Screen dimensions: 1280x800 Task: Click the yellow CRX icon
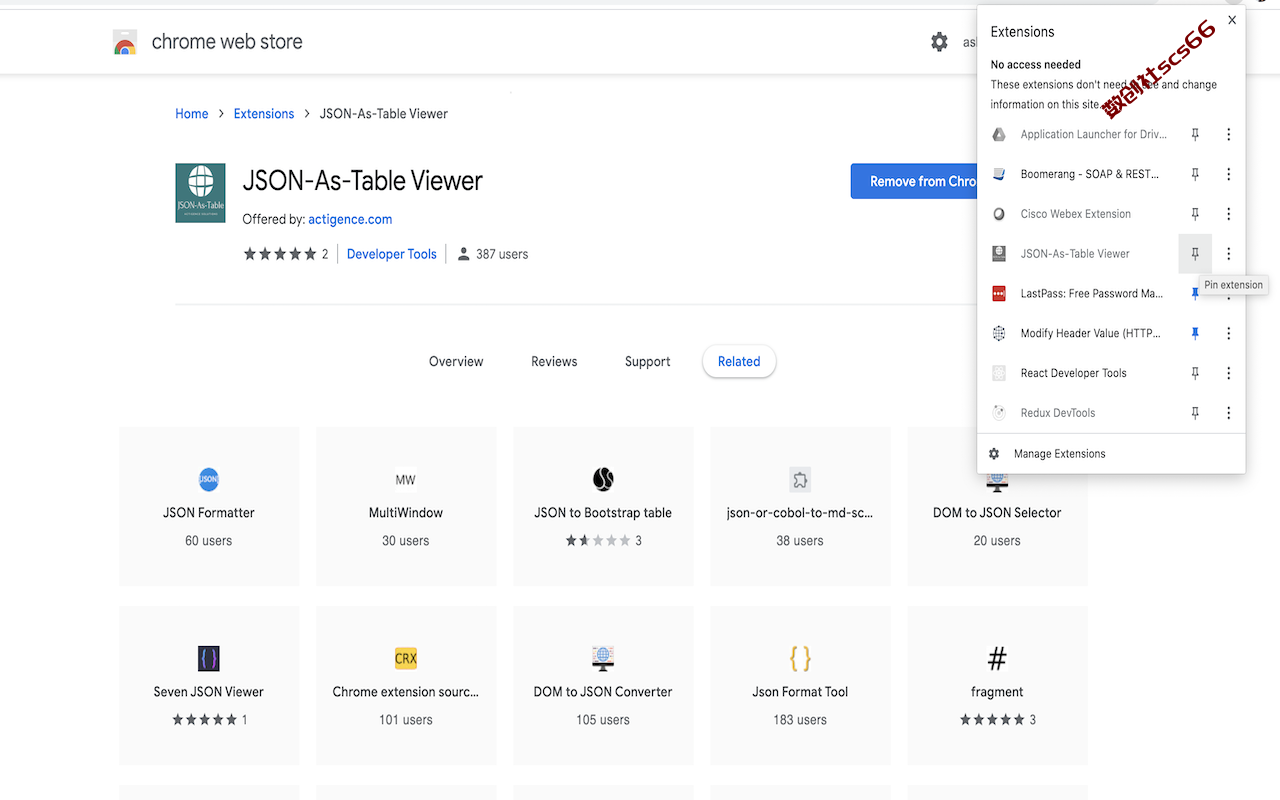tap(405, 658)
